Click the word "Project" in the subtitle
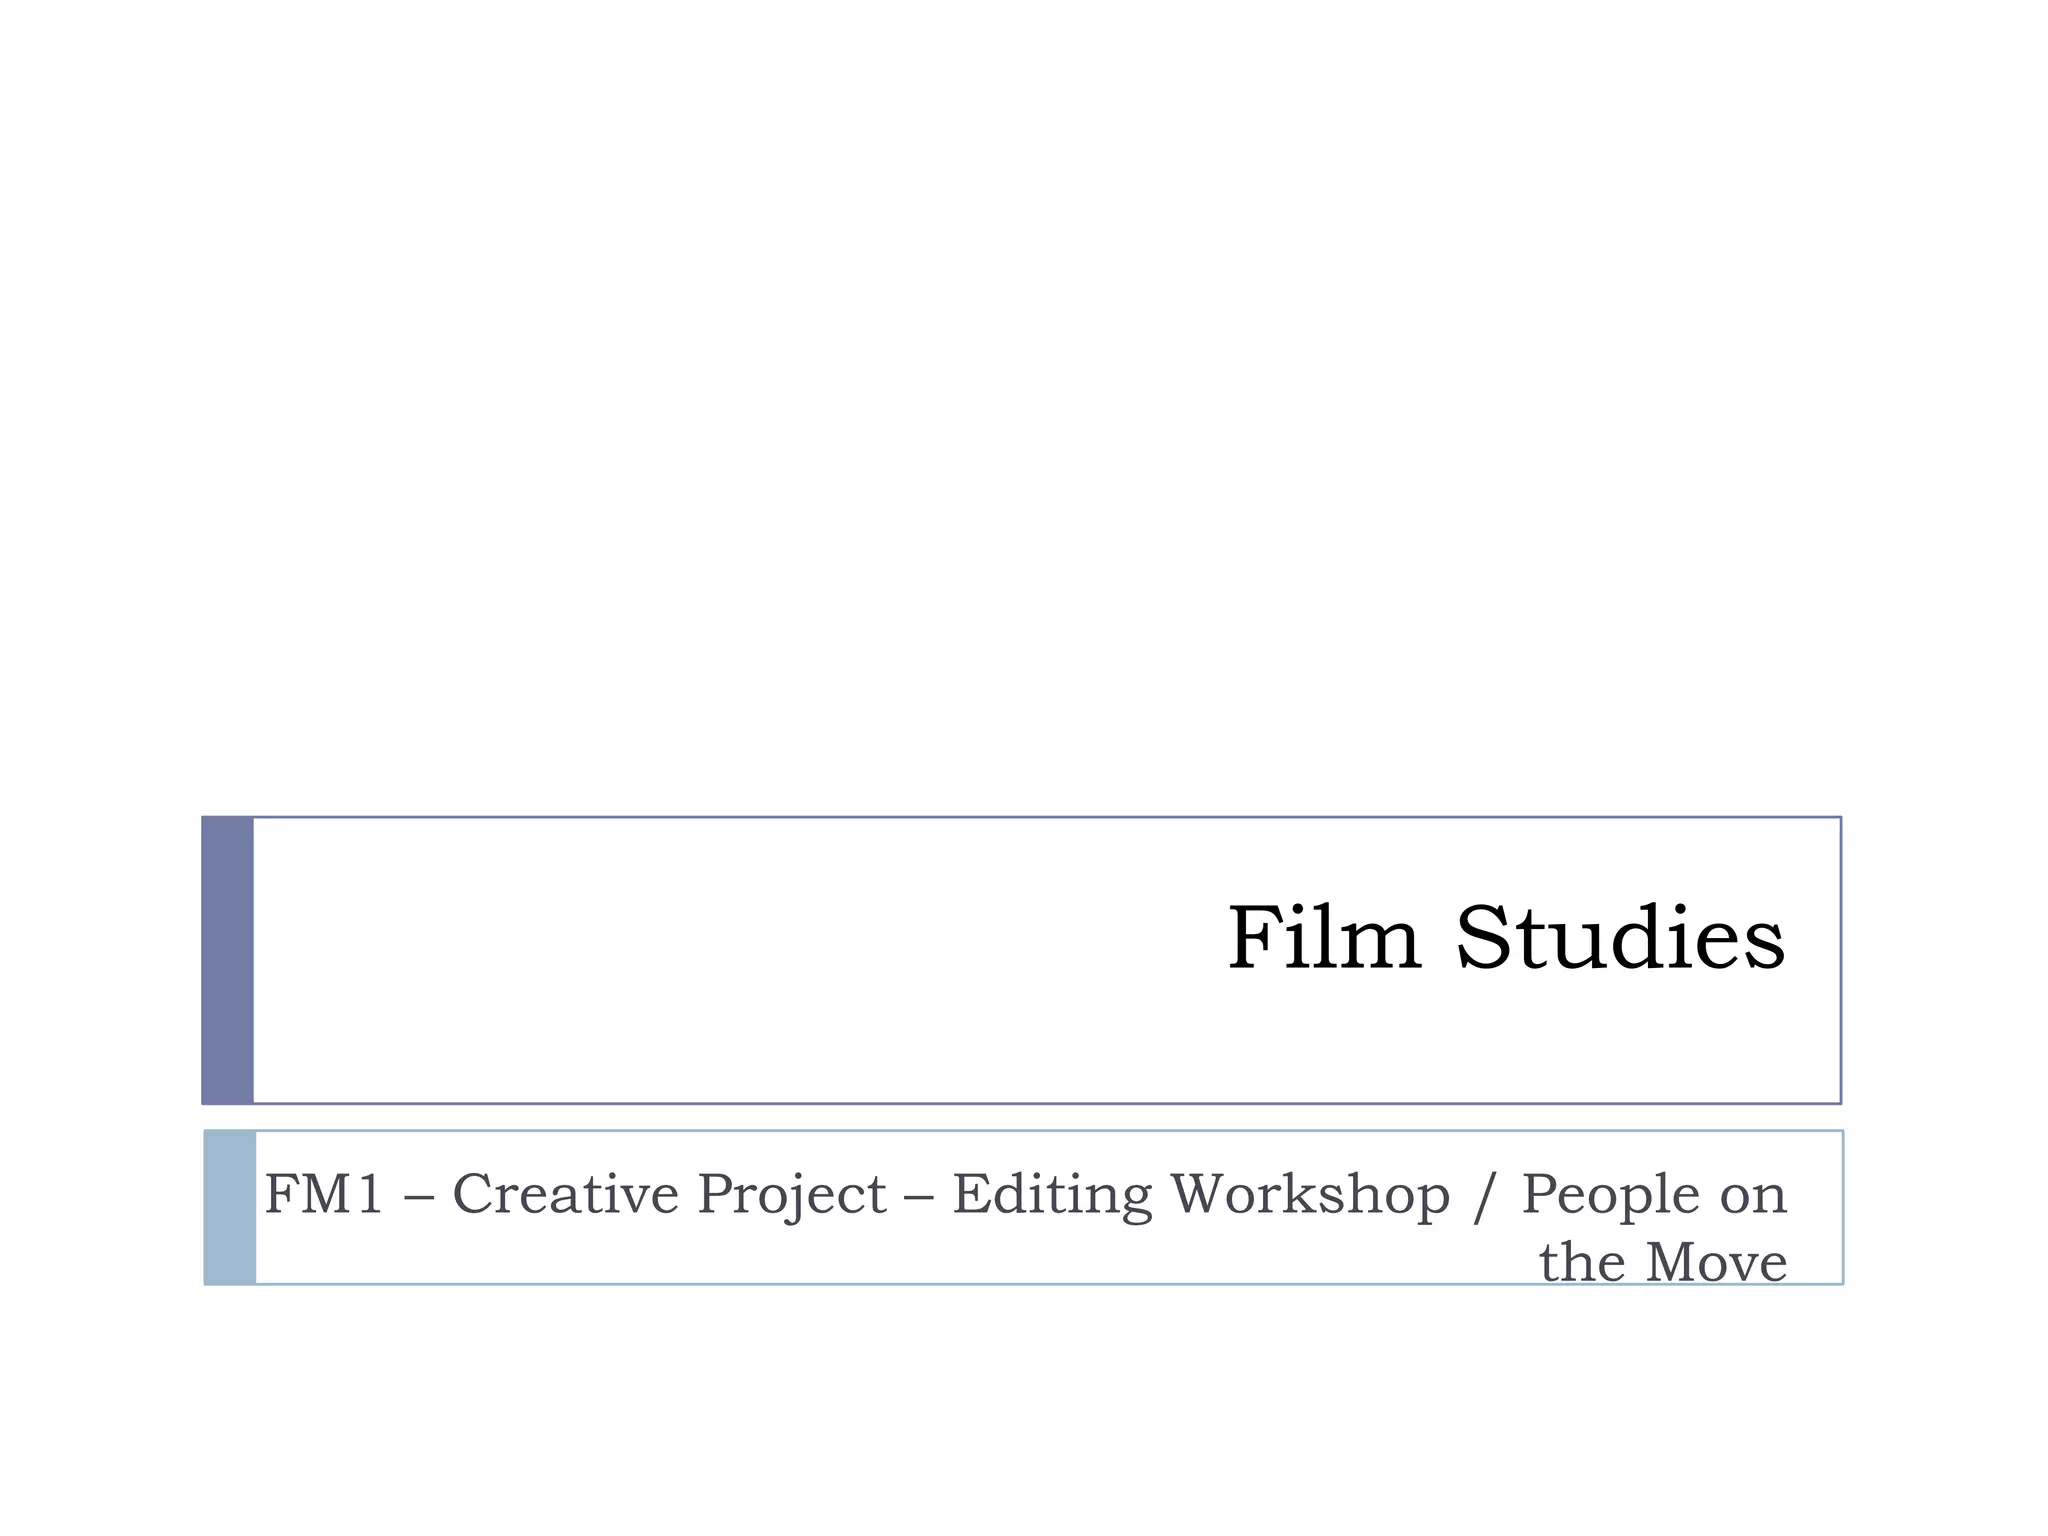 coord(791,1196)
